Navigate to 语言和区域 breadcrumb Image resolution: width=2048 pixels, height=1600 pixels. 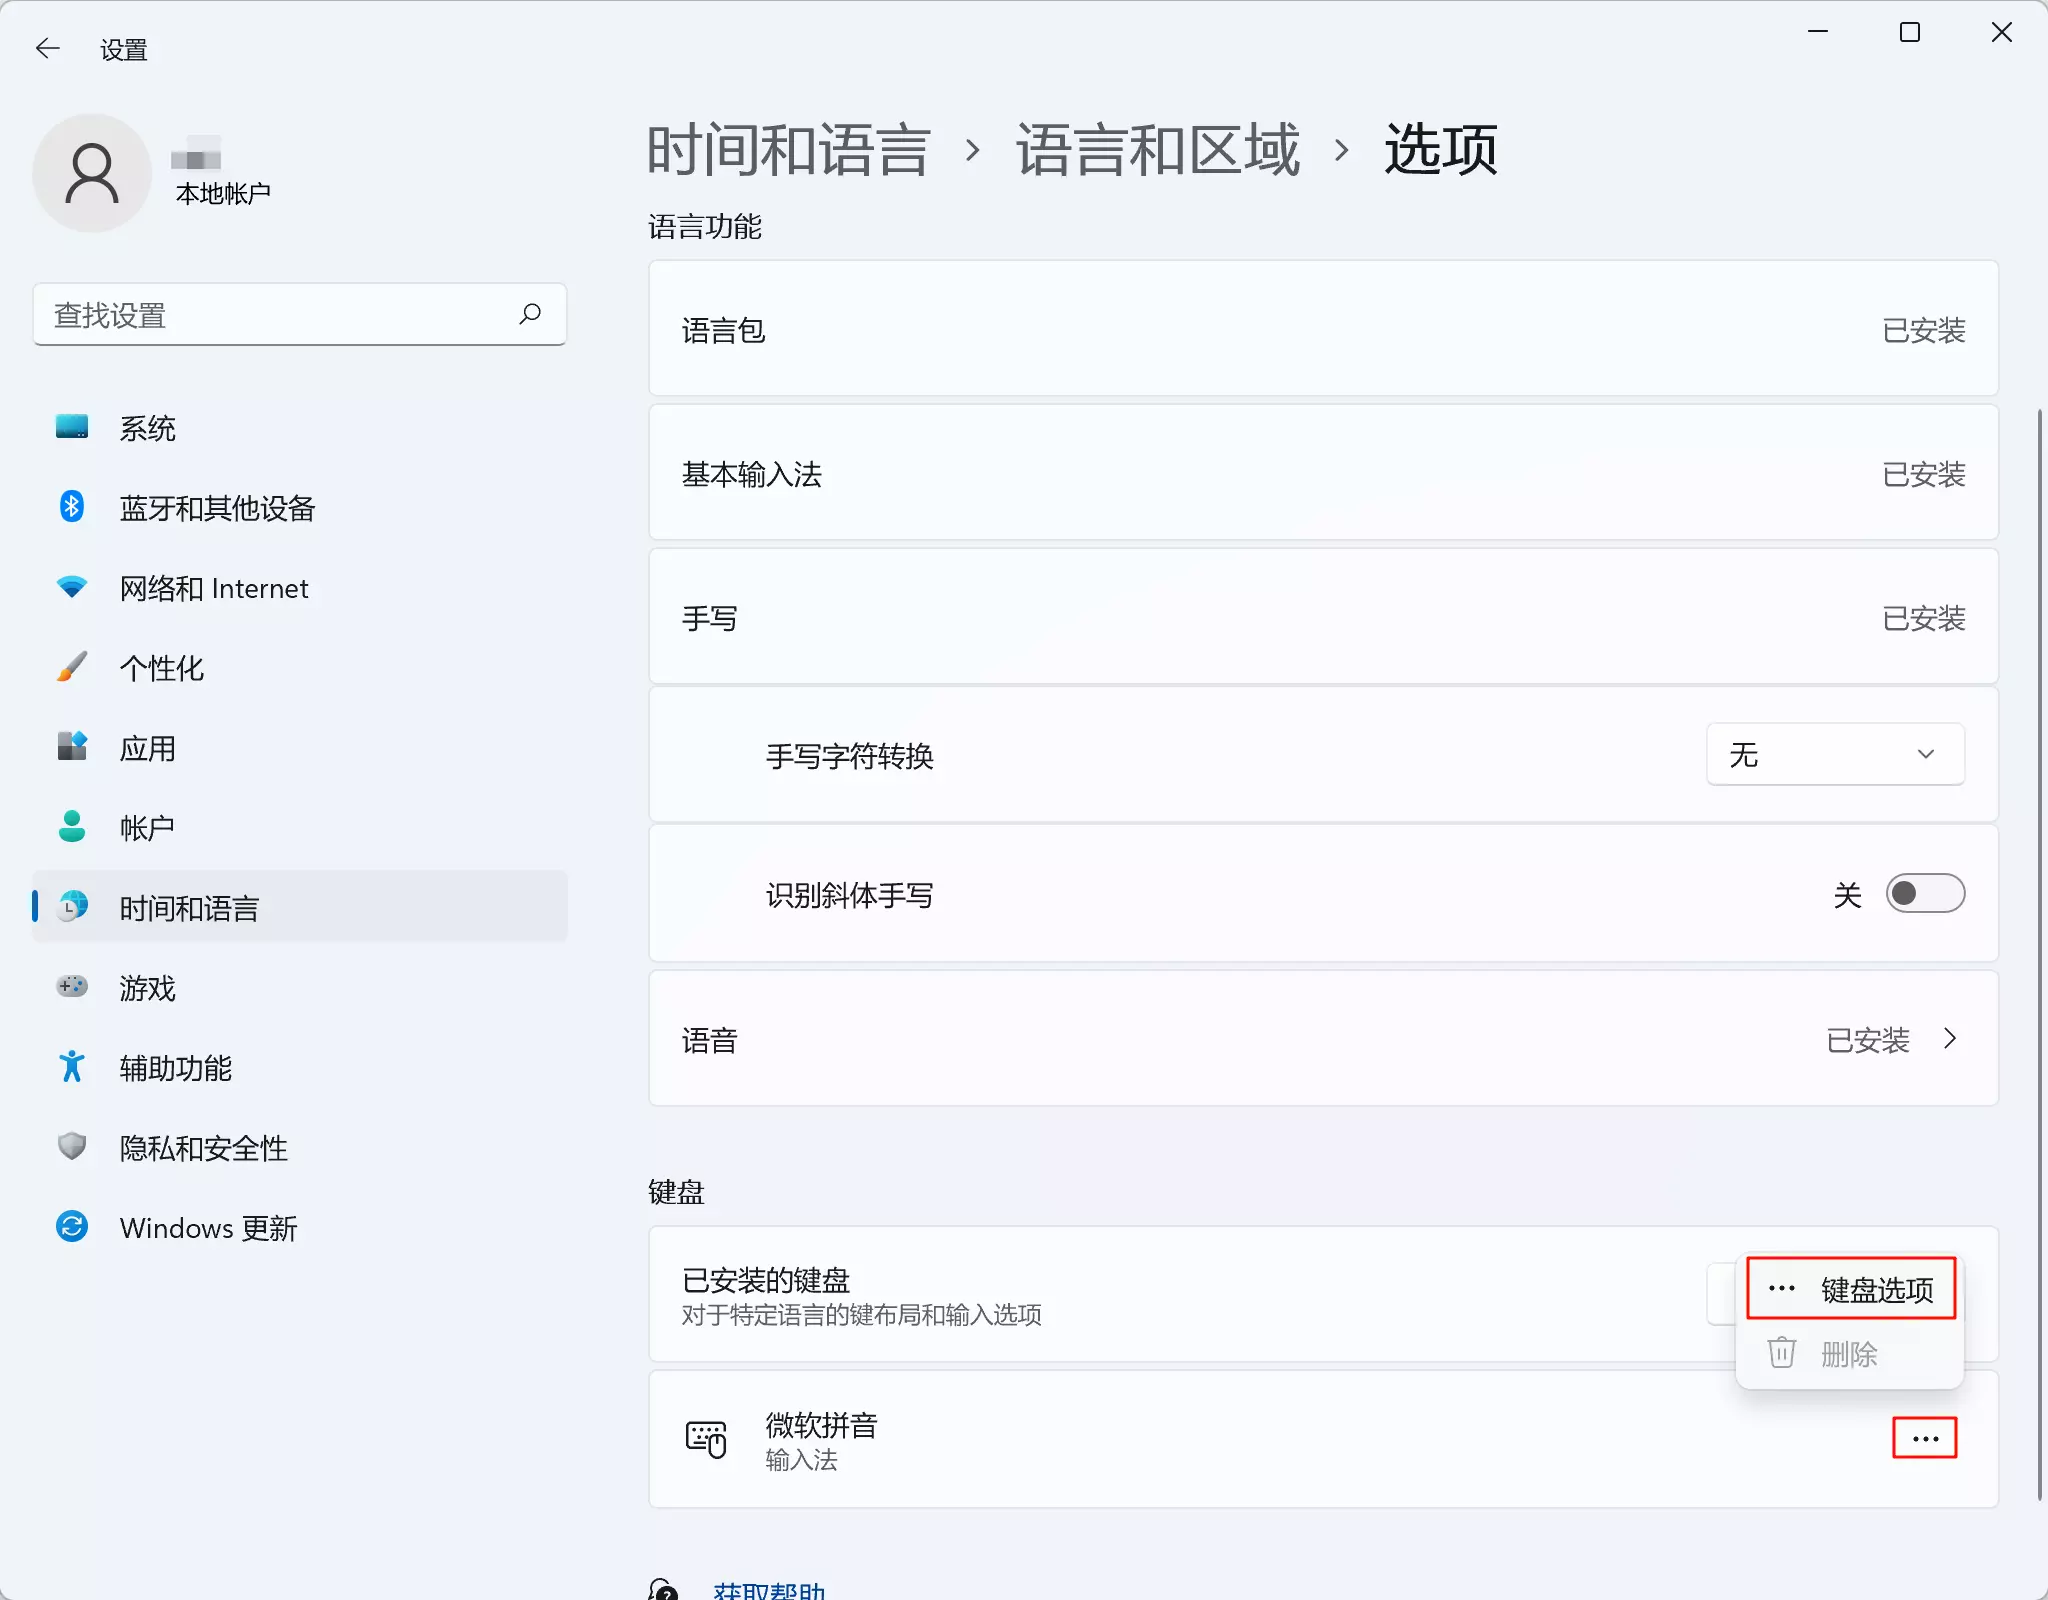(x=1157, y=151)
